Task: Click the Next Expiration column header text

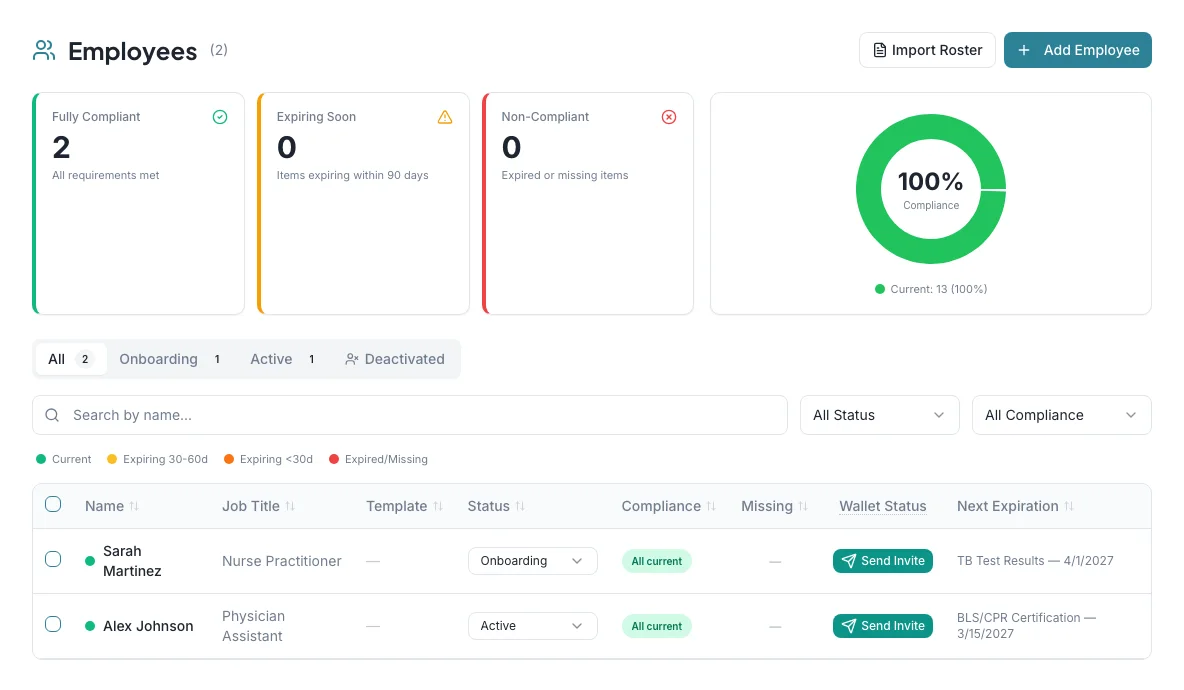Action: [1007, 507]
